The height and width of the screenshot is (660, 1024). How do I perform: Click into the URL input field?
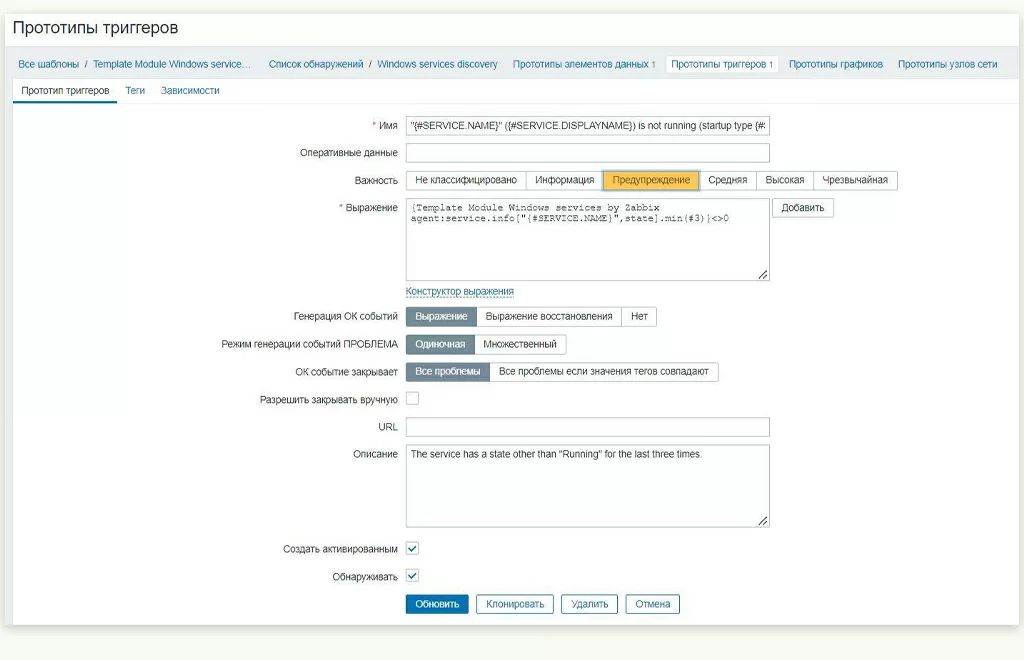point(587,427)
